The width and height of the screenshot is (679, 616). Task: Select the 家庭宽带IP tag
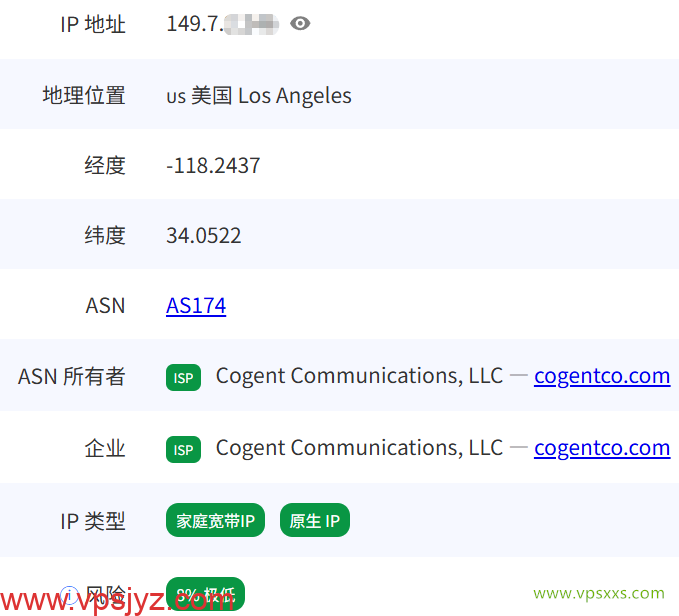tap(215, 520)
